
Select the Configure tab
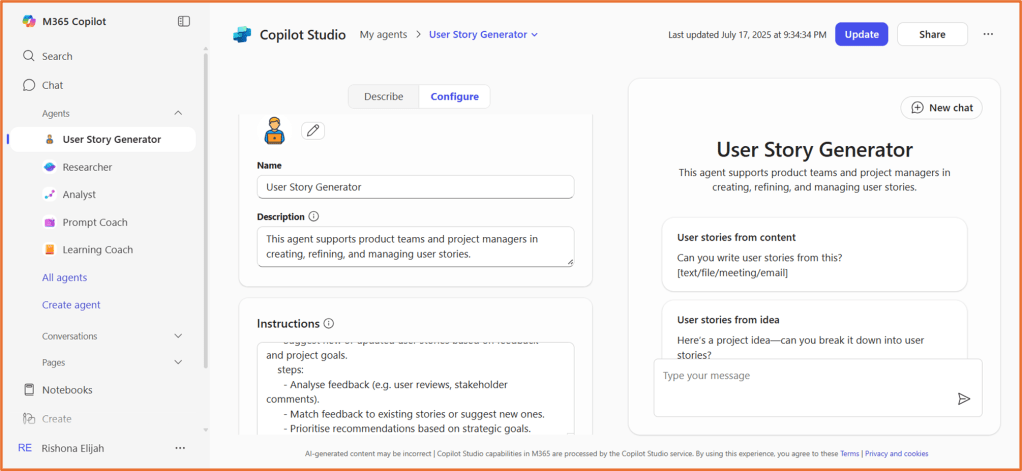(x=454, y=97)
